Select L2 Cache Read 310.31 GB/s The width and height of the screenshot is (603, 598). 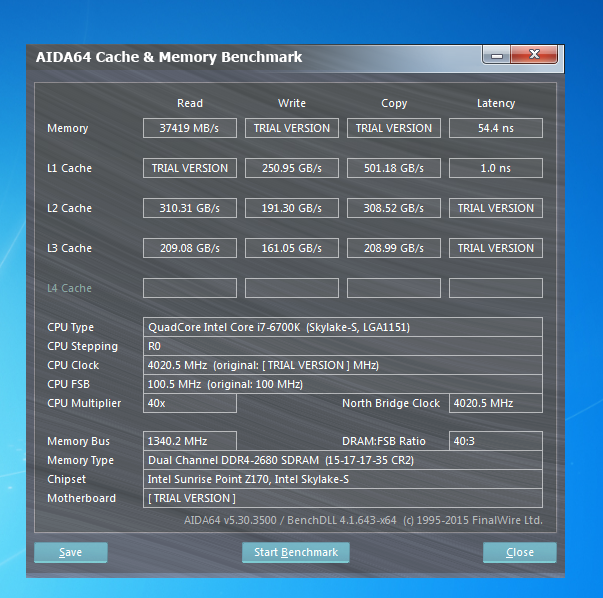click(190, 208)
